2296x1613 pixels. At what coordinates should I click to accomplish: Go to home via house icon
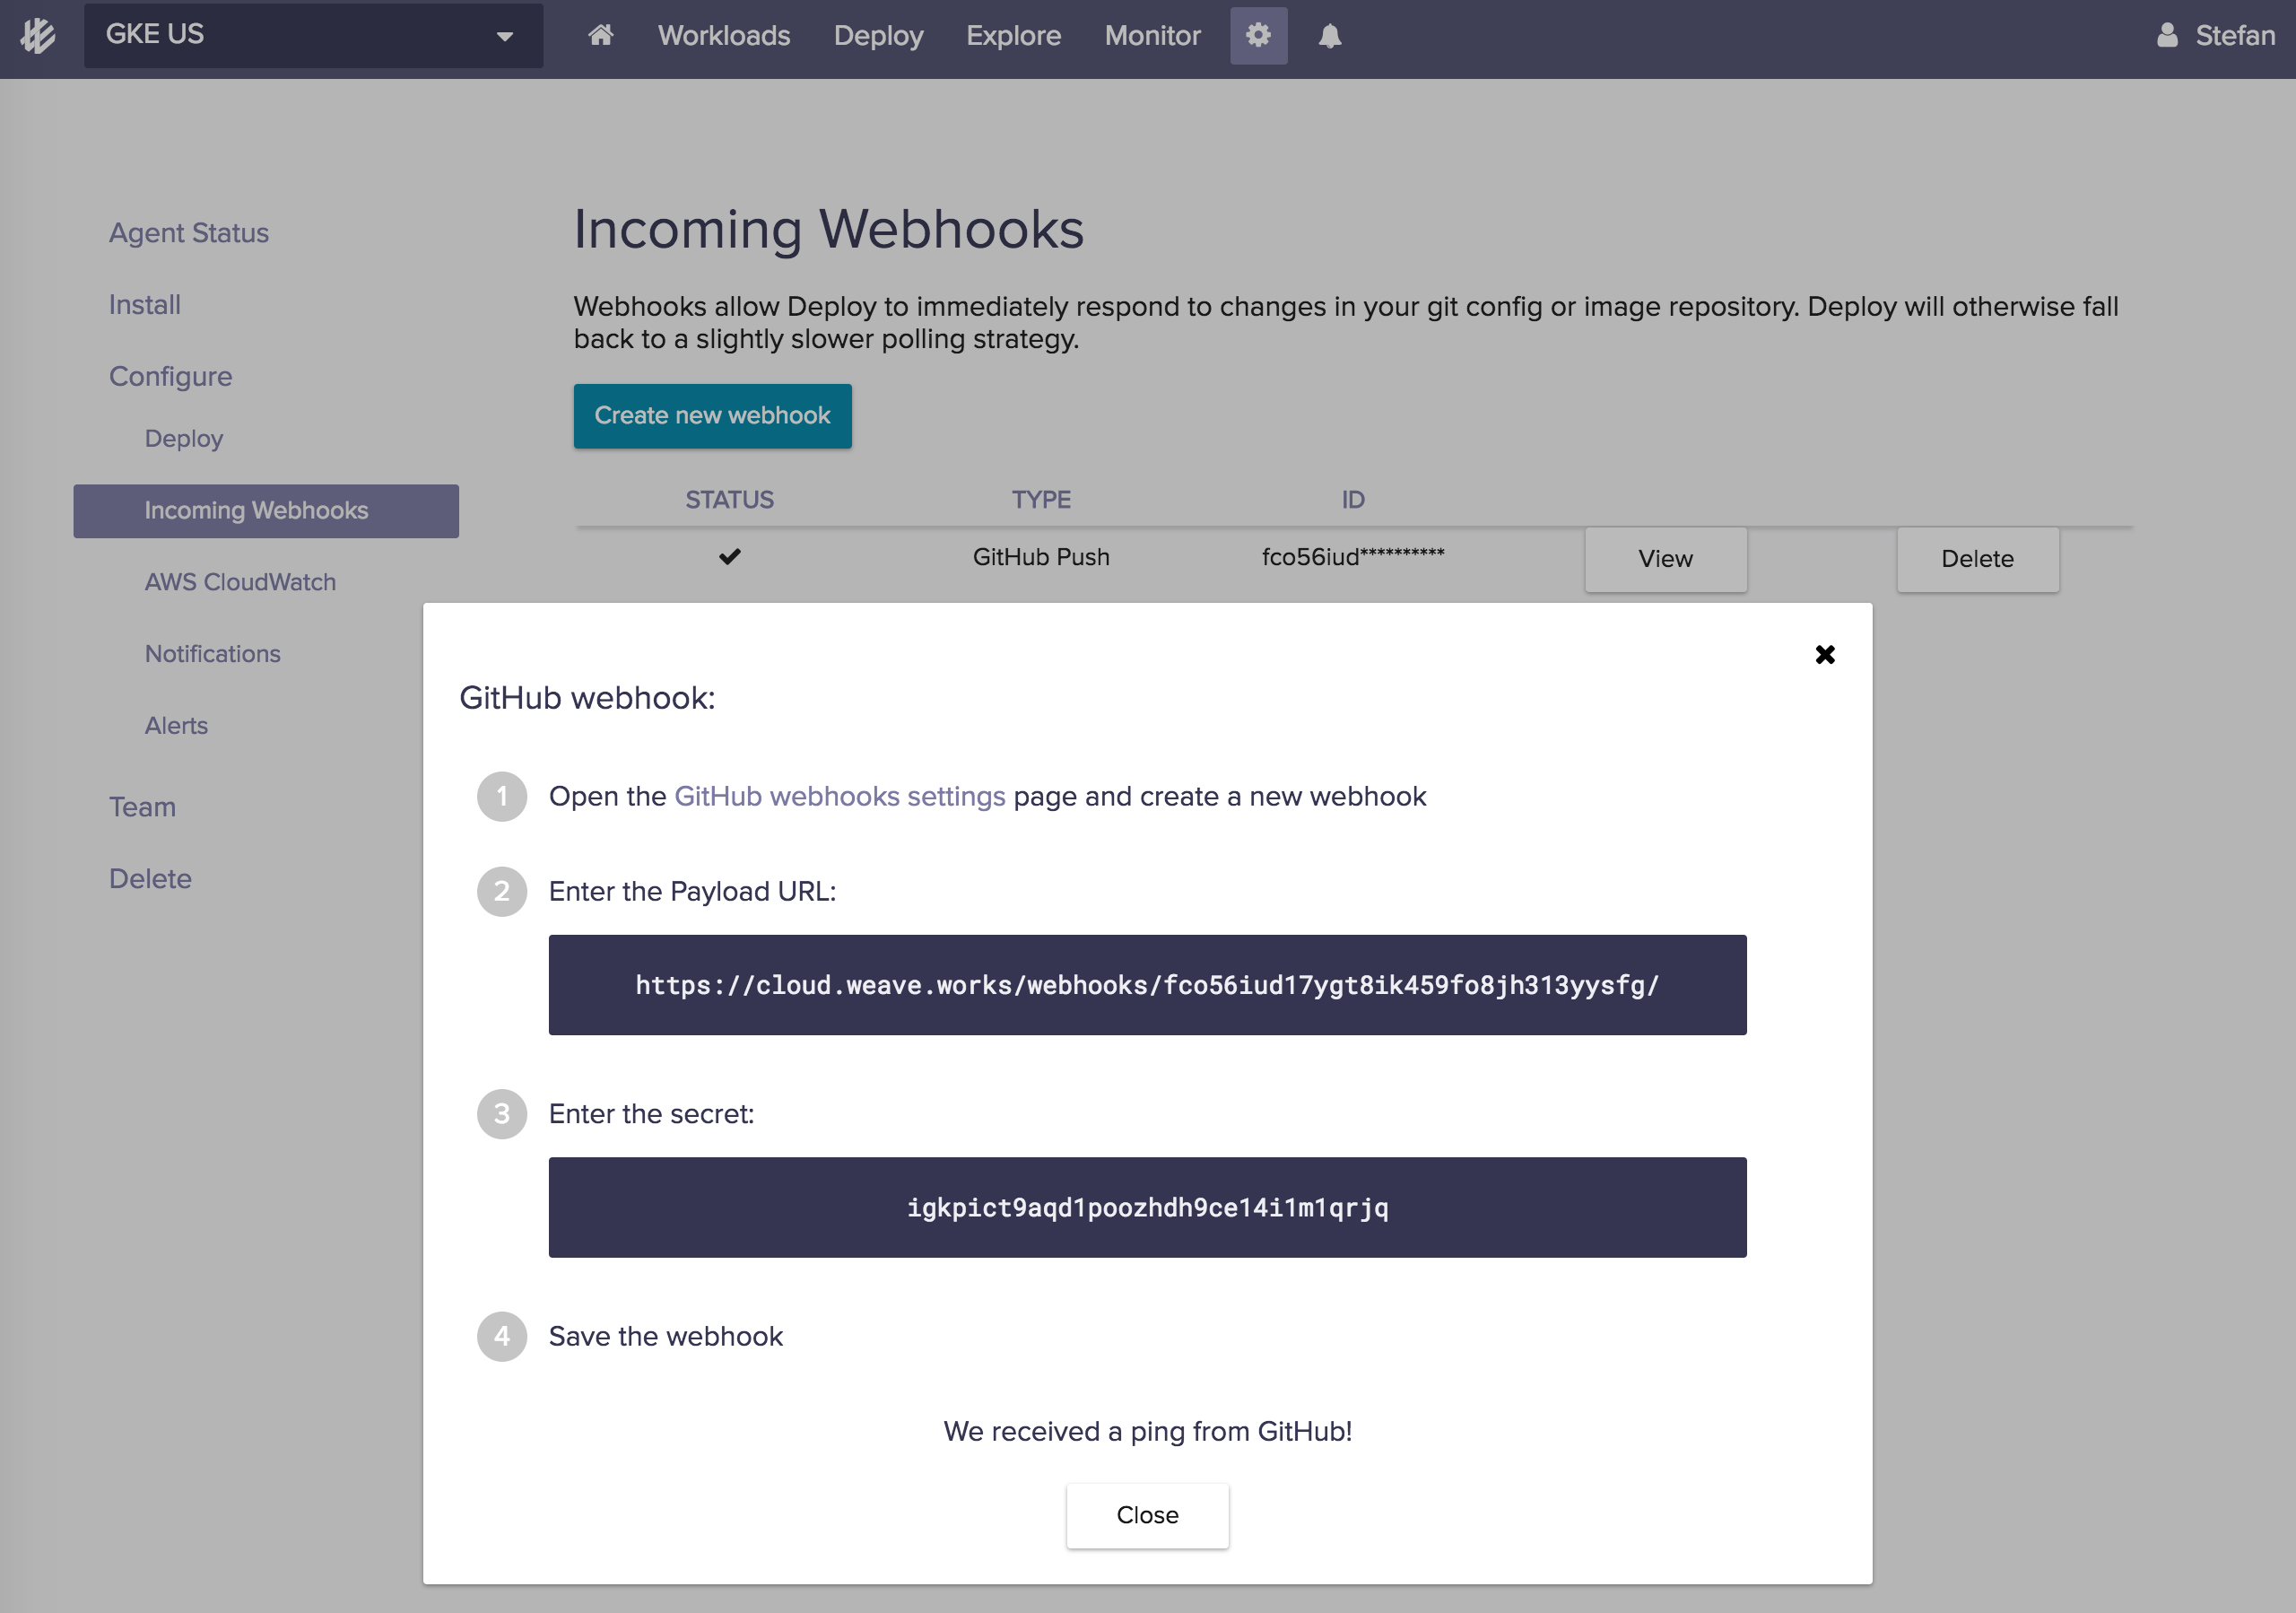coord(600,36)
